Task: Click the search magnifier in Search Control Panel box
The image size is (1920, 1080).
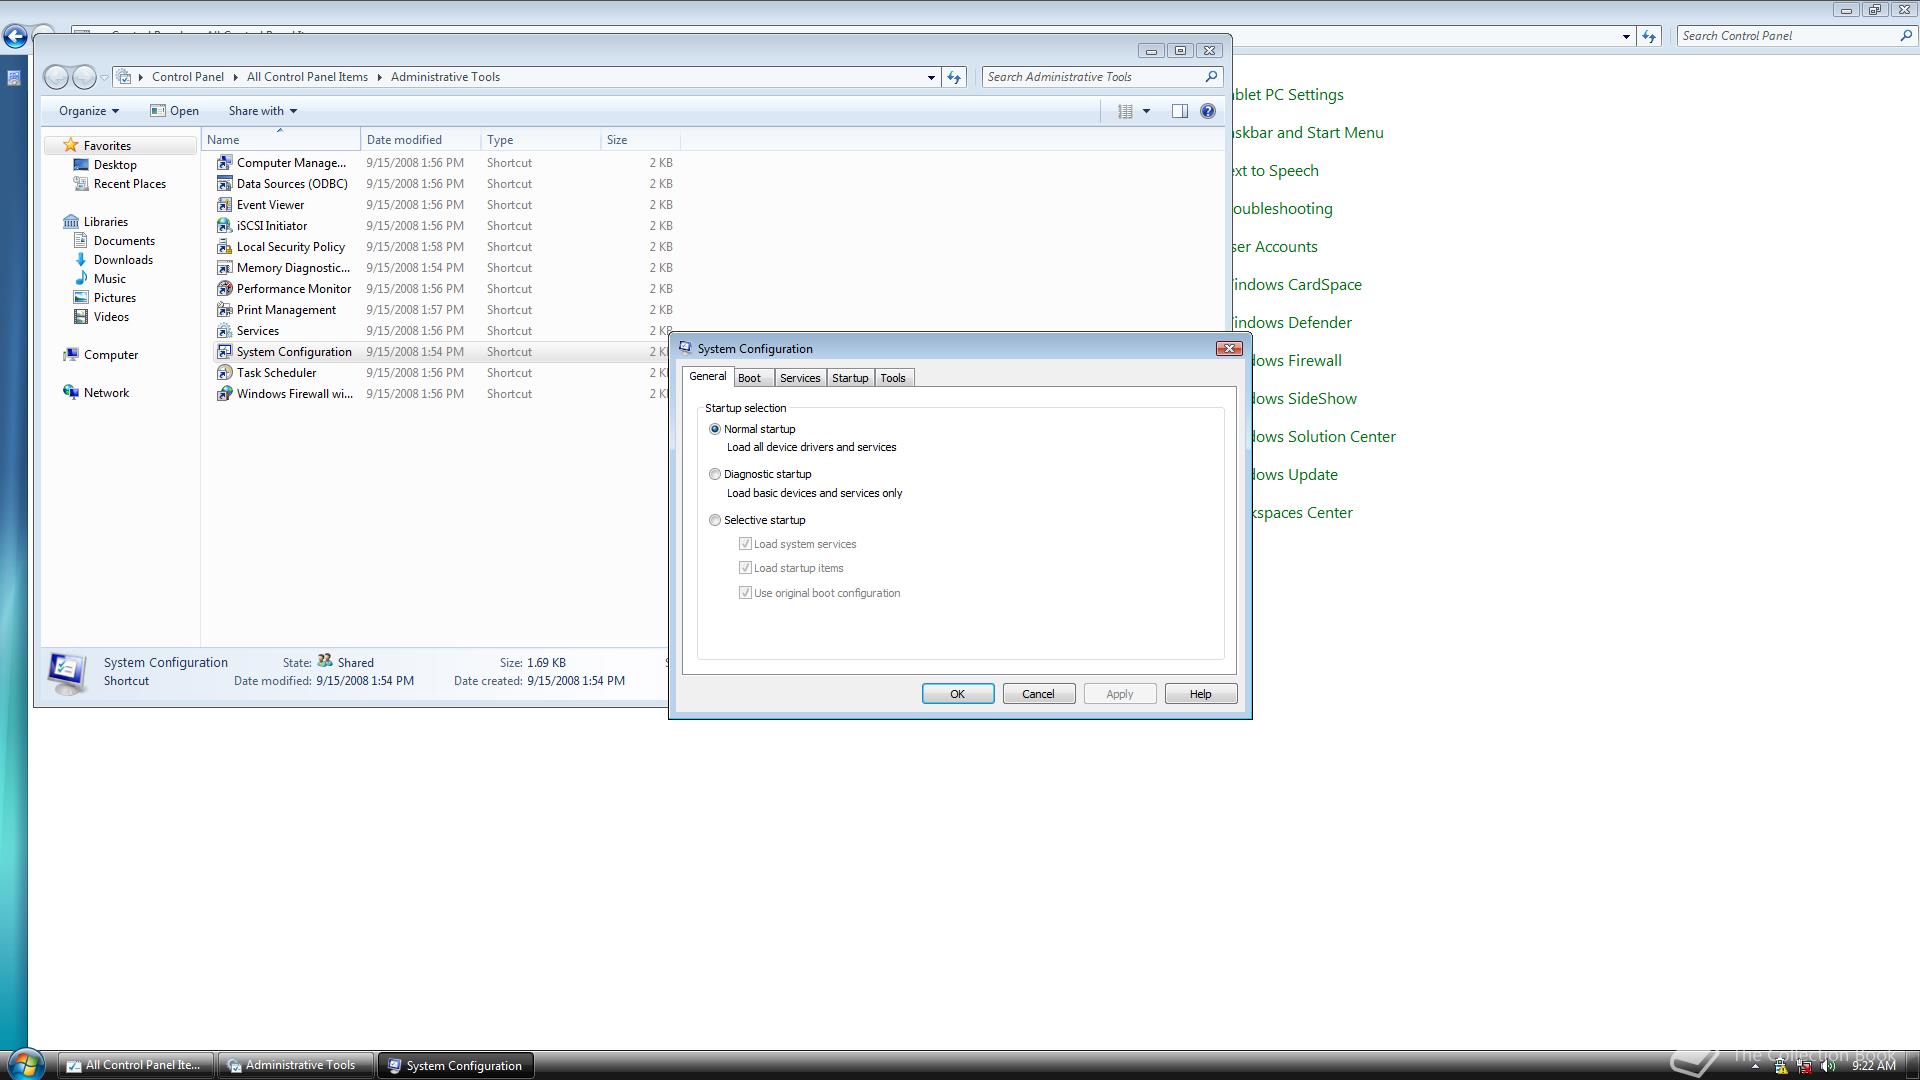Action: coord(1905,35)
